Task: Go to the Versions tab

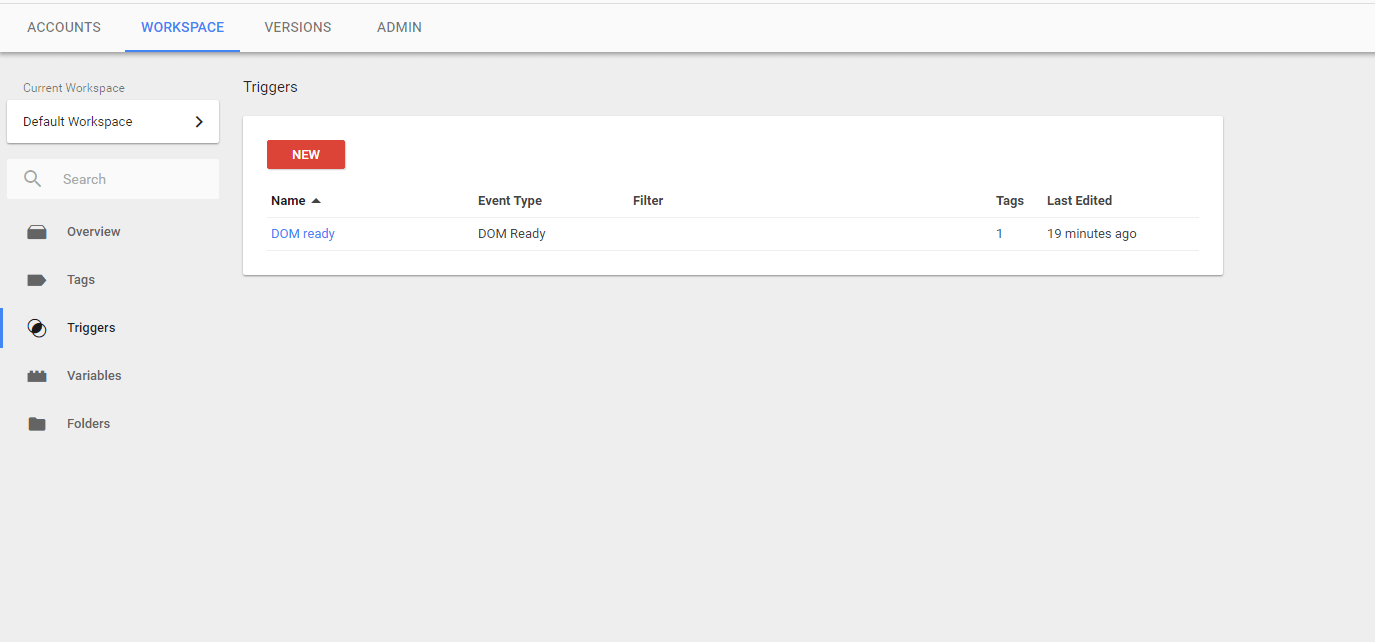Action: click(x=298, y=27)
